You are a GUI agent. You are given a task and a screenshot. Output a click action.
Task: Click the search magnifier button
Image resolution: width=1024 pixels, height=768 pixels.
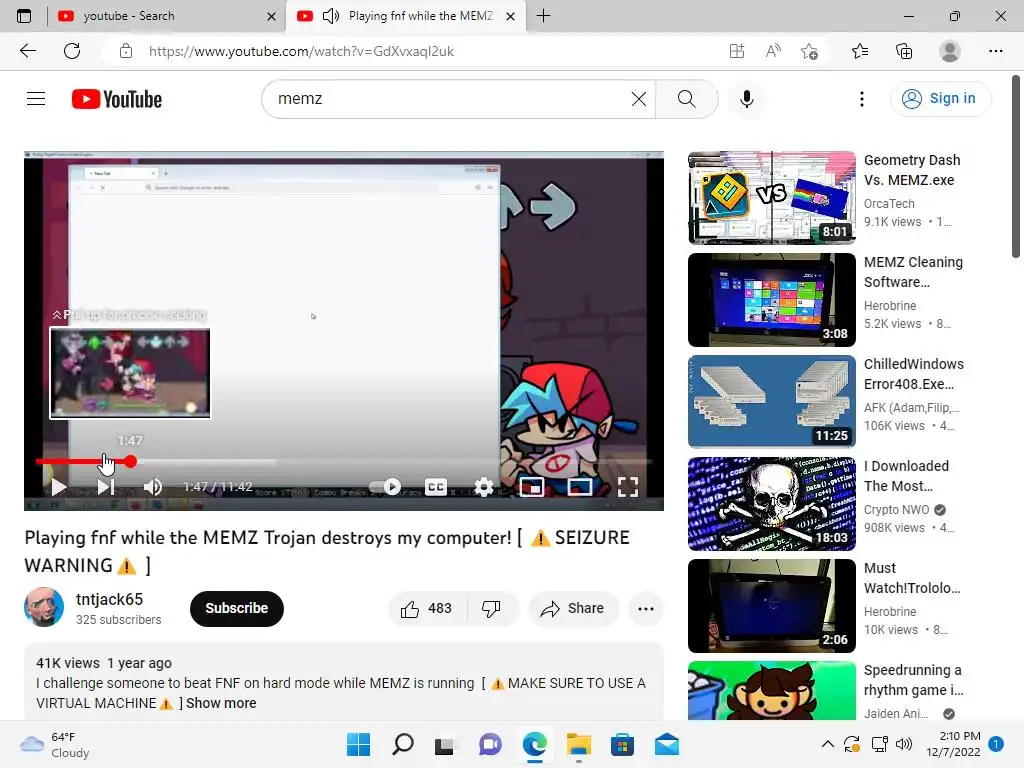[x=686, y=99]
